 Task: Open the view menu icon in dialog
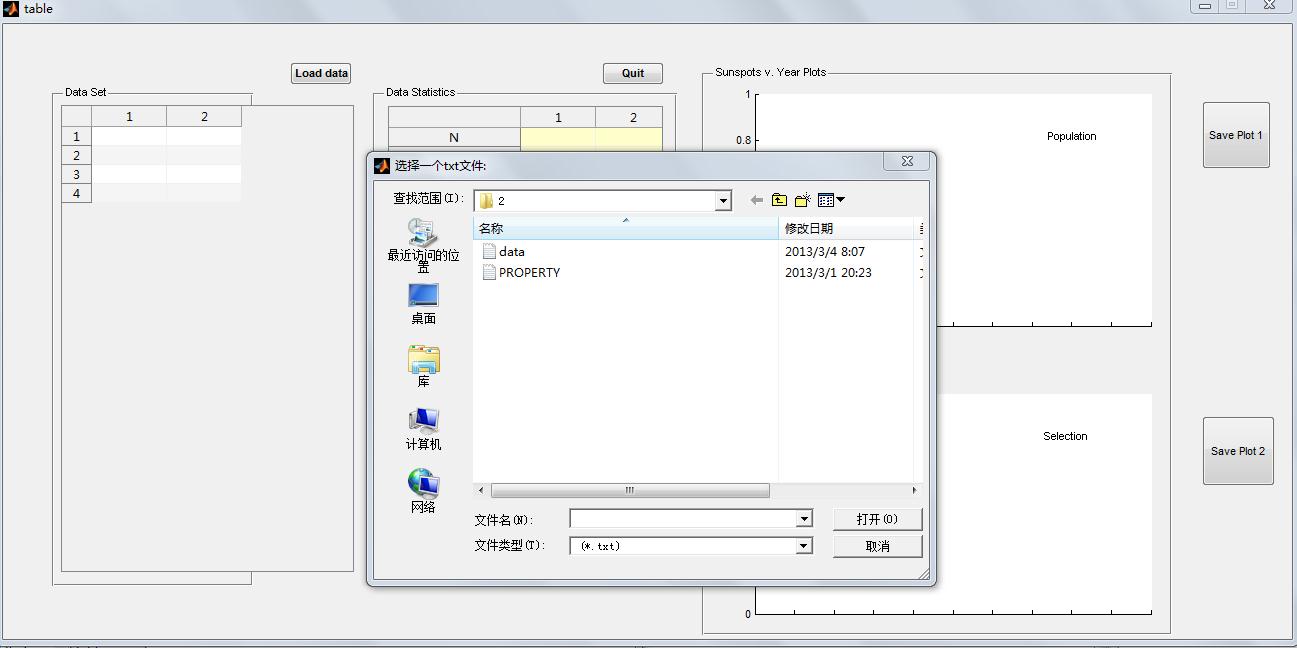click(x=831, y=200)
